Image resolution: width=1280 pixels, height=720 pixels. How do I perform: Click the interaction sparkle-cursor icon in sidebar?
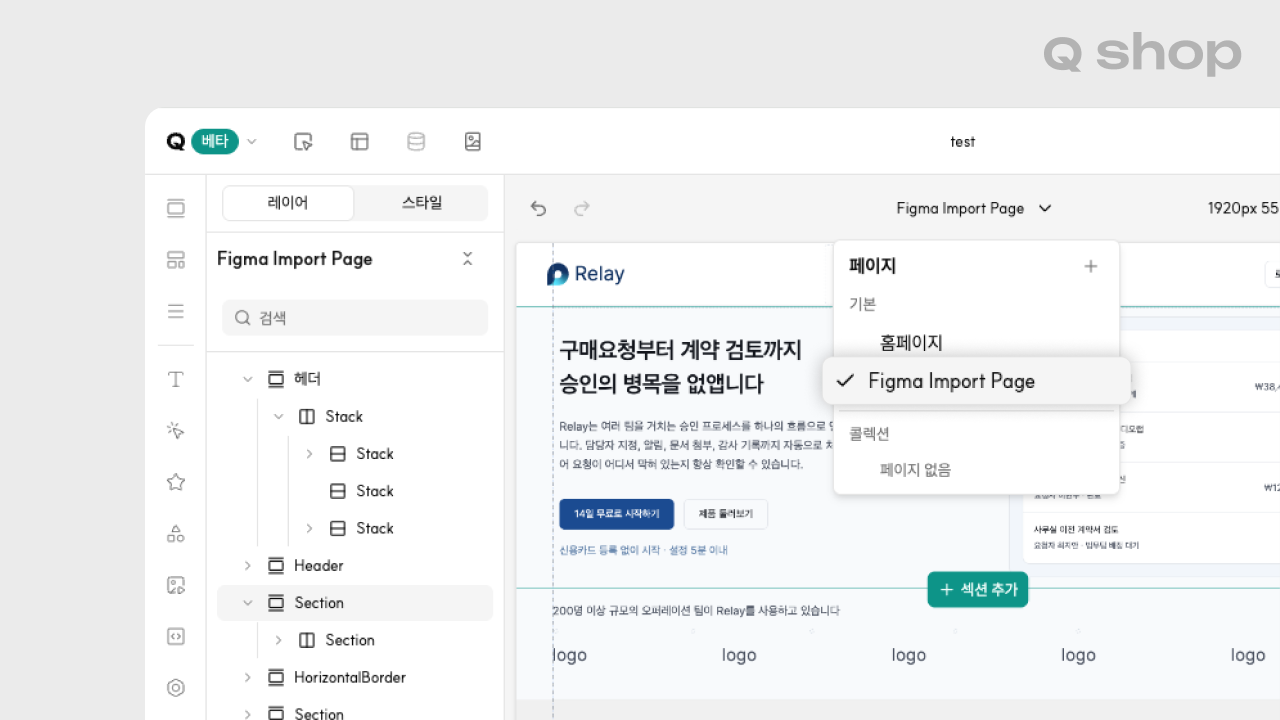point(176,431)
